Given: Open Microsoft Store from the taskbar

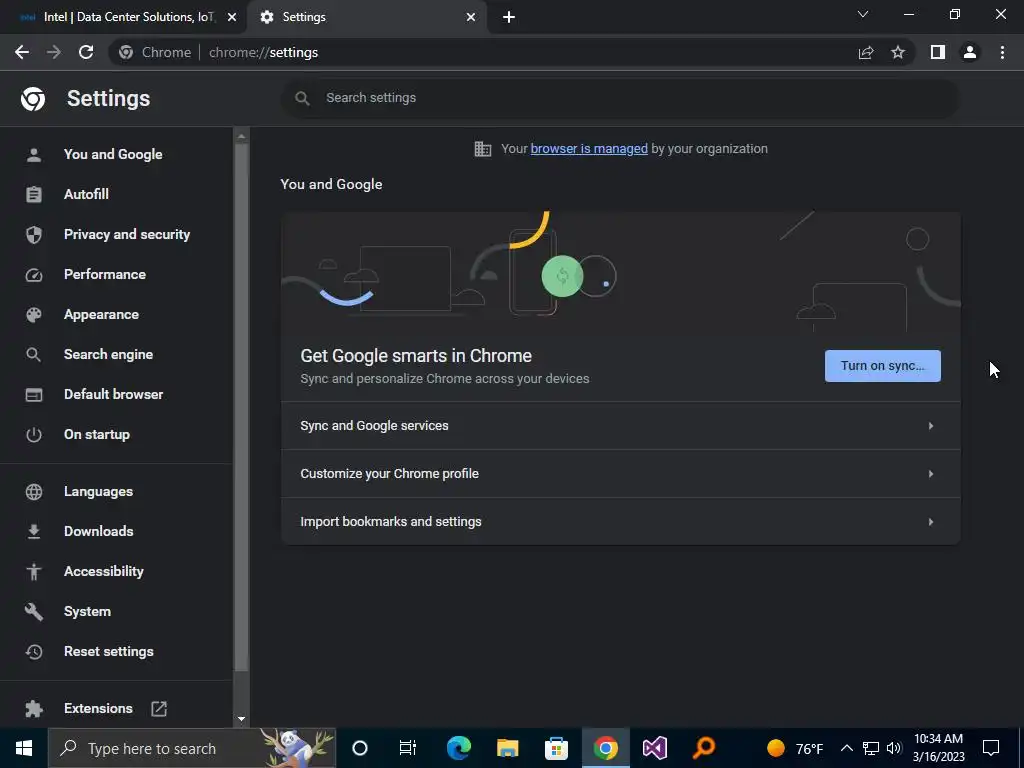Looking at the screenshot, I should 556,748.
